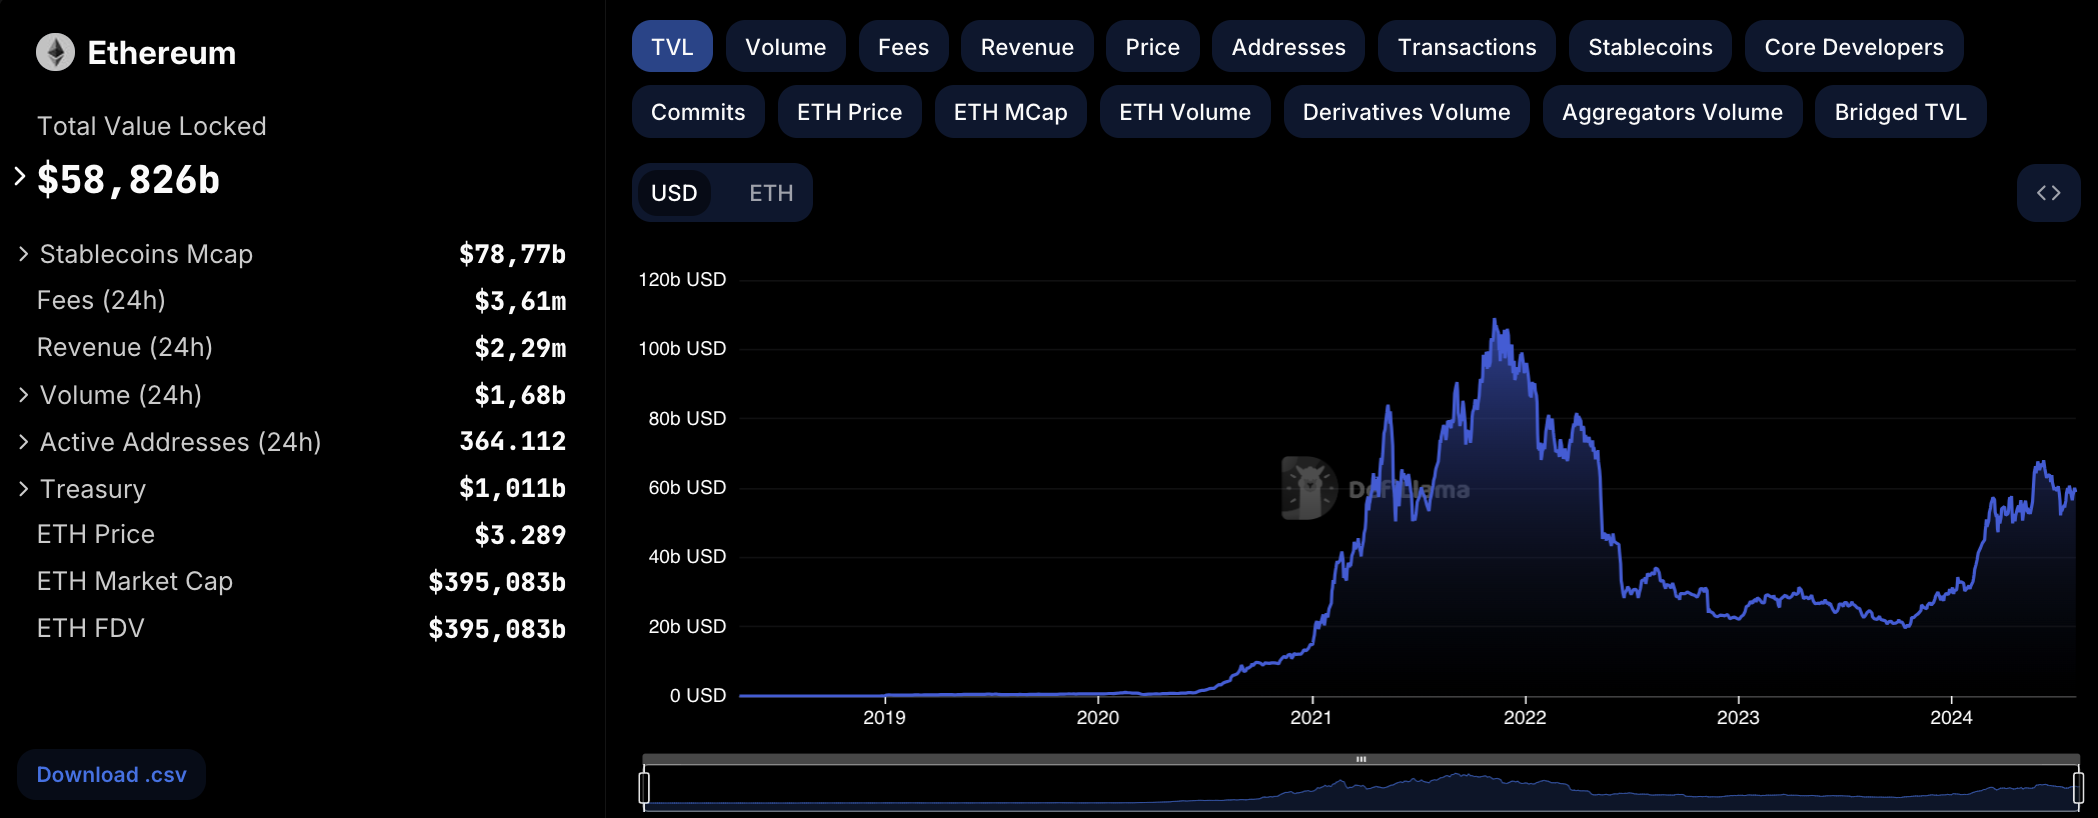Click the 100b USD y-axis label

tap(682, 349)
